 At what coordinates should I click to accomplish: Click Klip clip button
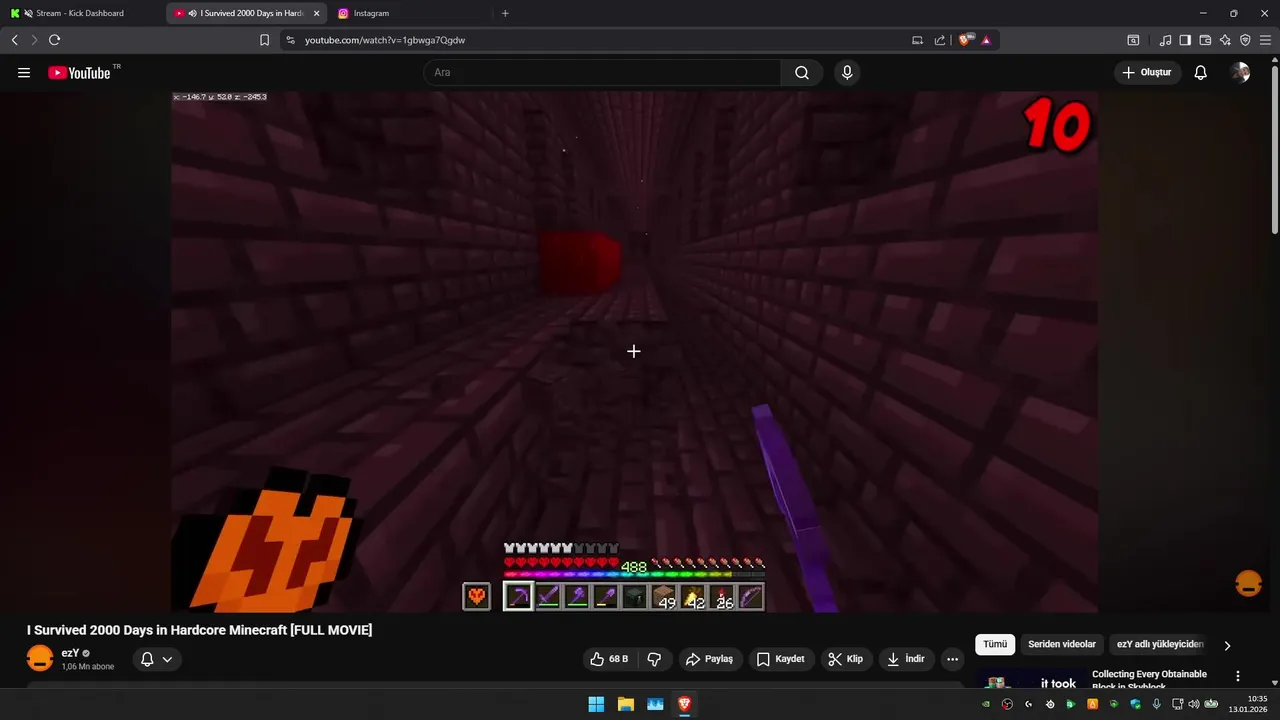click(846, 659)
